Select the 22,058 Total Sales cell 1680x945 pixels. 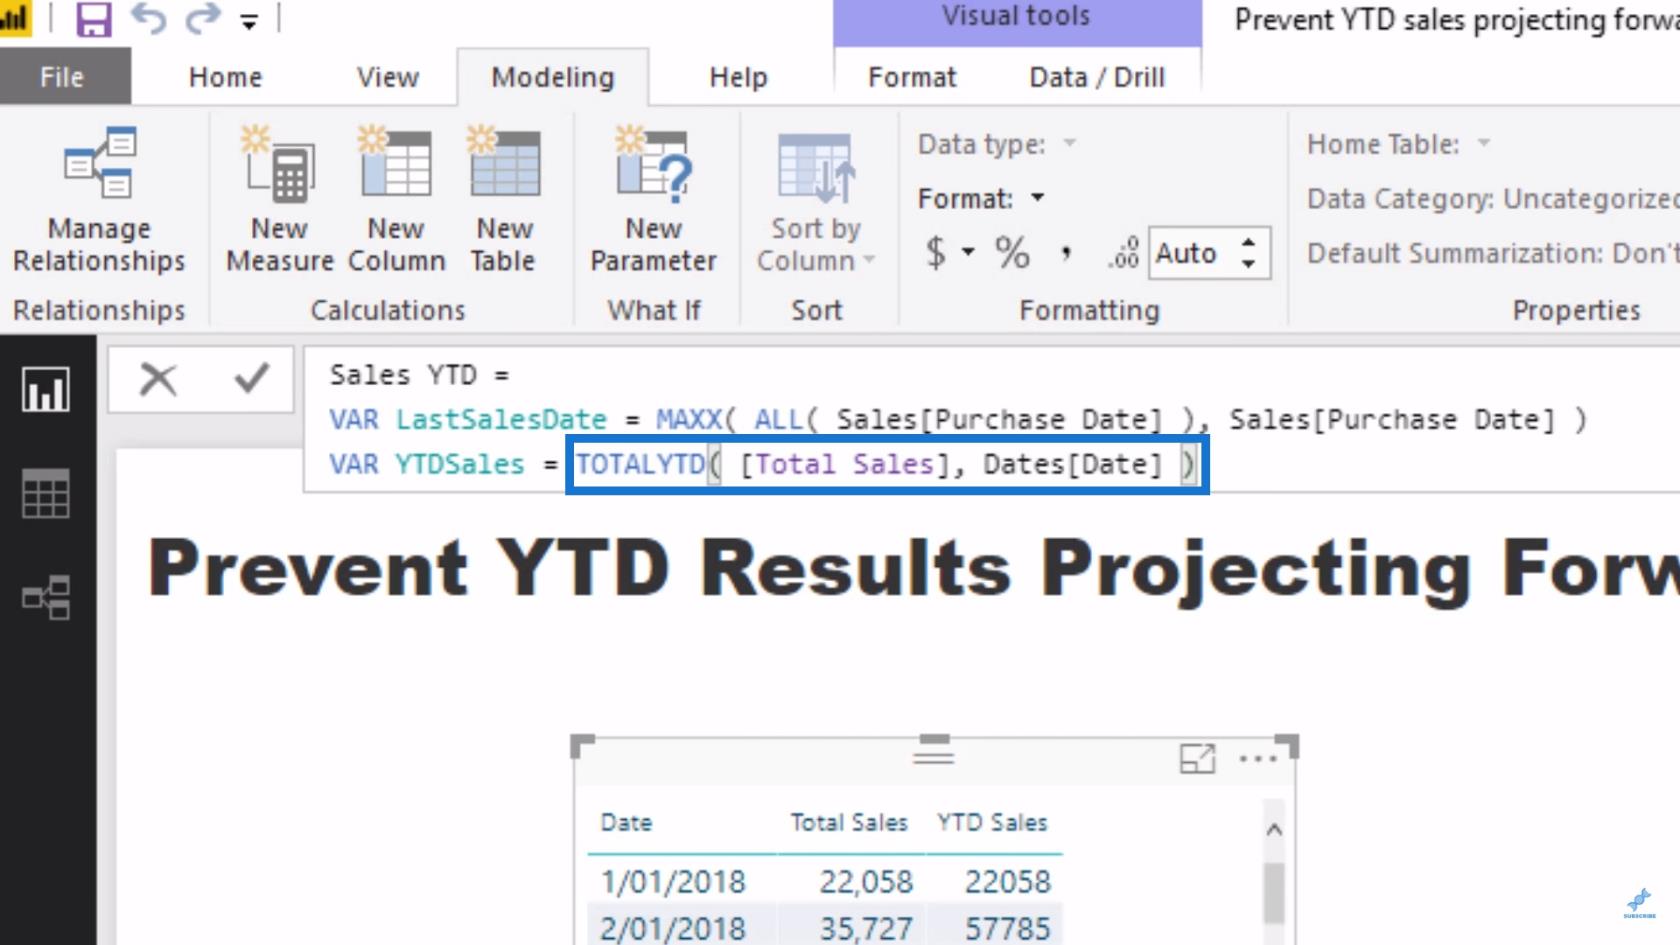[x=866, y=881]
